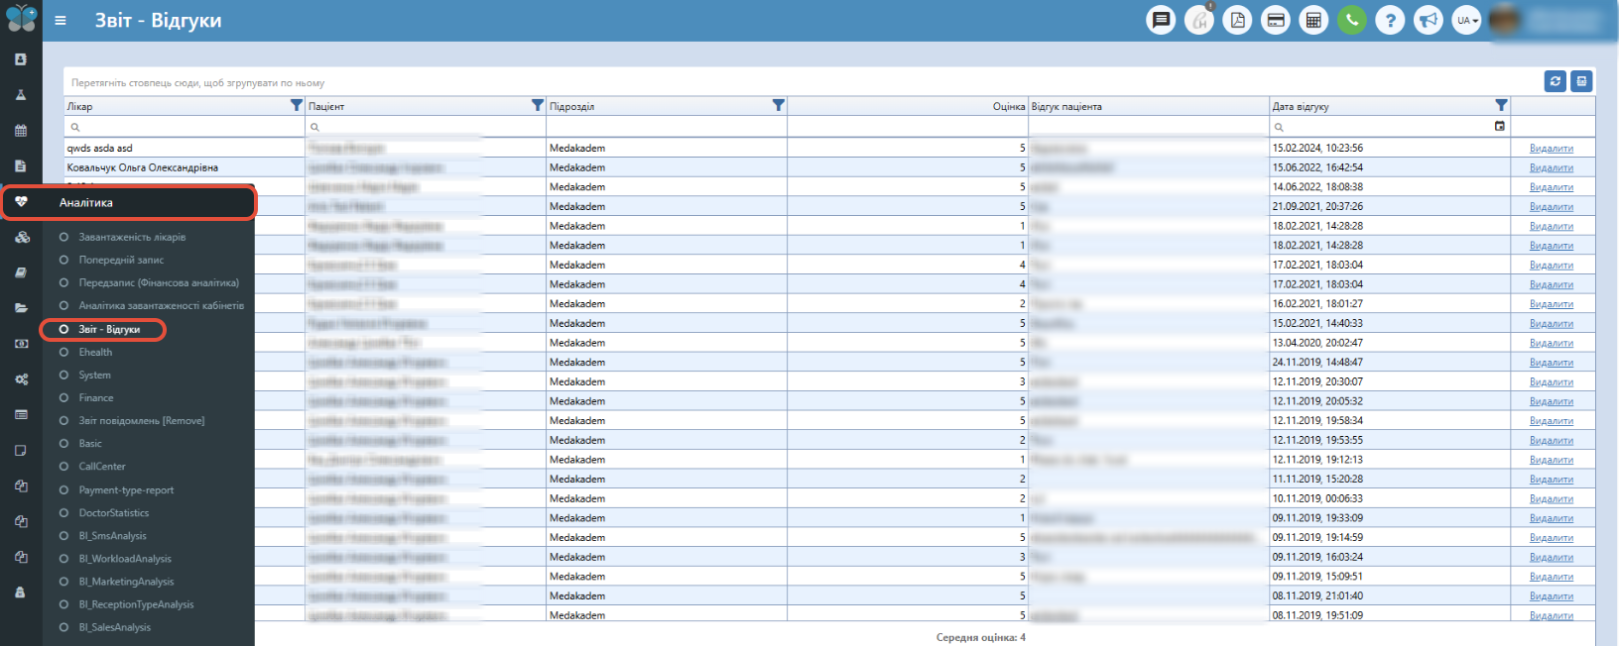1619x646 pixels.
Task: Delete review dated 21.09.2021, 20:37:26
Action: click(x=1551, y=207)
